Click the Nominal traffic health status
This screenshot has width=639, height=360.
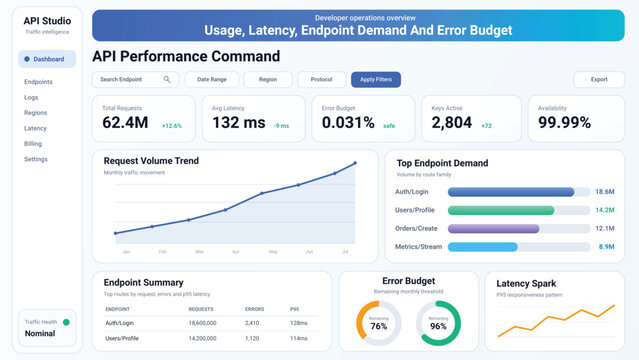40,333
